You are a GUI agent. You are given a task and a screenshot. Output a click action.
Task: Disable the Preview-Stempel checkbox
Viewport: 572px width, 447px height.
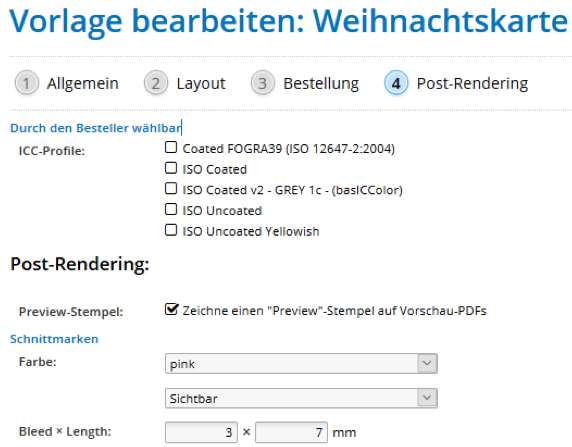tap(171, 309)
